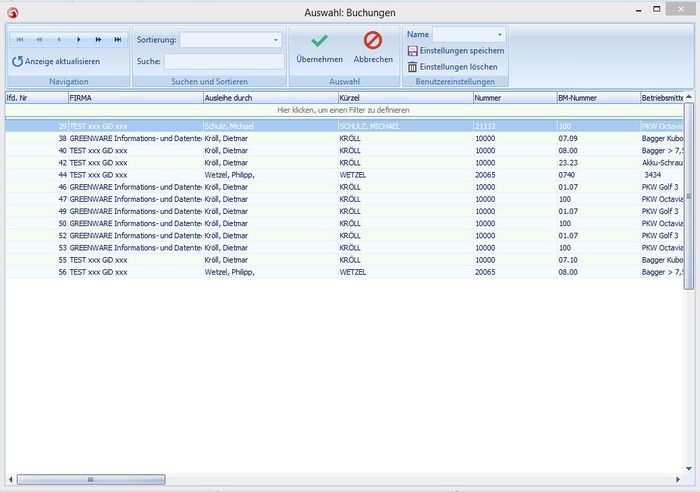Maximize the Auswahl: Buchungen window

click(x=657, y=9)
